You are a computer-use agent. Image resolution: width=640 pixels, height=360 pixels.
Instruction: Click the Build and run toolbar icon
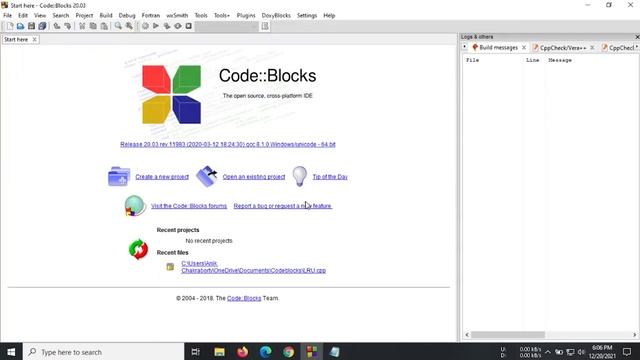click(x=167, y=26)
